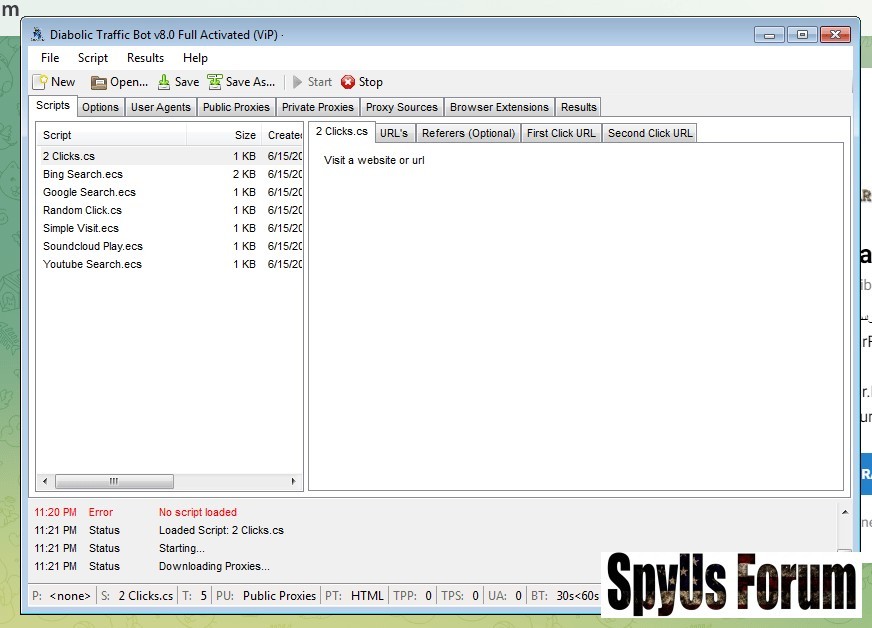Switch to the Public Proxies tab
Screen dimensions: 872x628
click(236, 107)
